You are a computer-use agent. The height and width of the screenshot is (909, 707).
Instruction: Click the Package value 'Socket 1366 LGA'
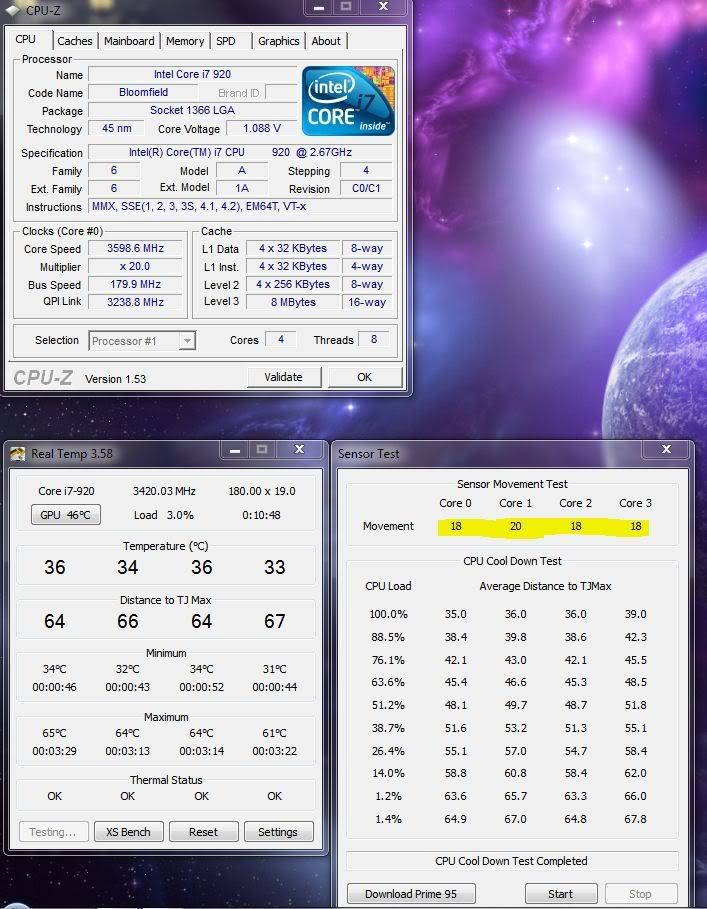coord(192,110)
